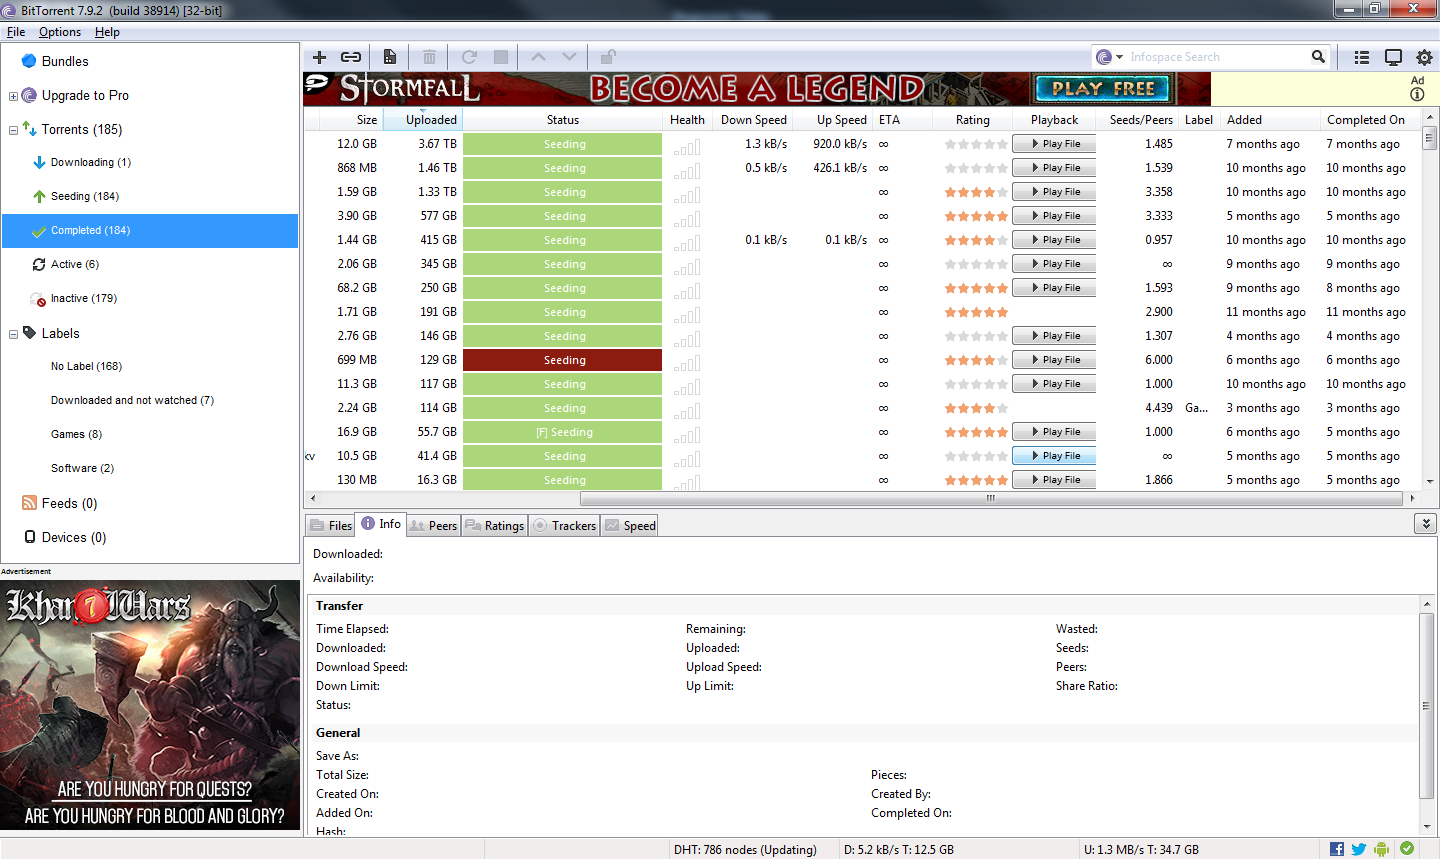
Task: Select Inactive (179) category
Action: coord(84,298)
